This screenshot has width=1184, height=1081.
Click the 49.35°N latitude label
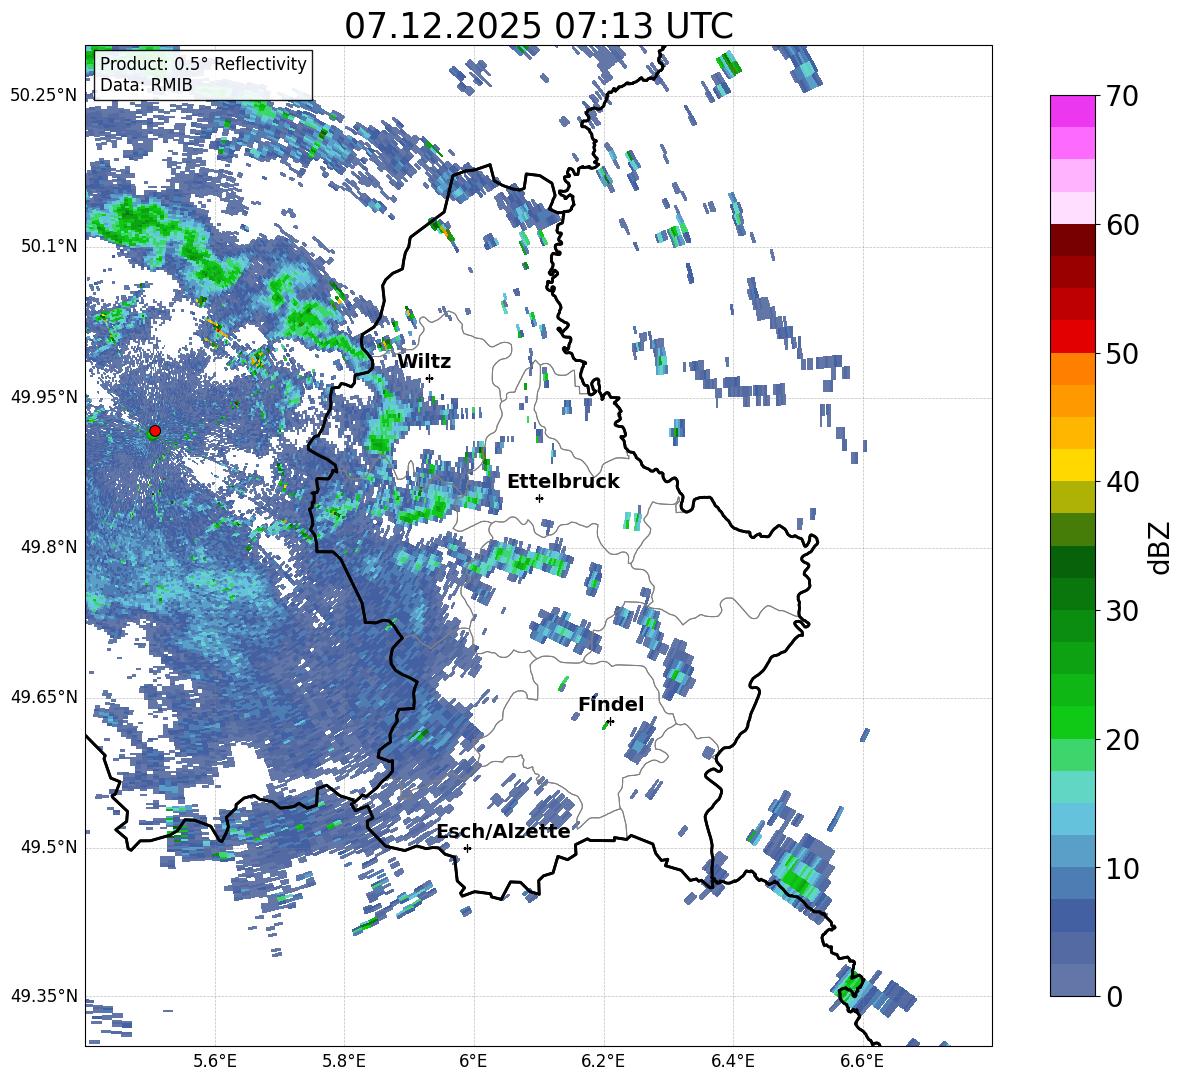click(44, 996)
